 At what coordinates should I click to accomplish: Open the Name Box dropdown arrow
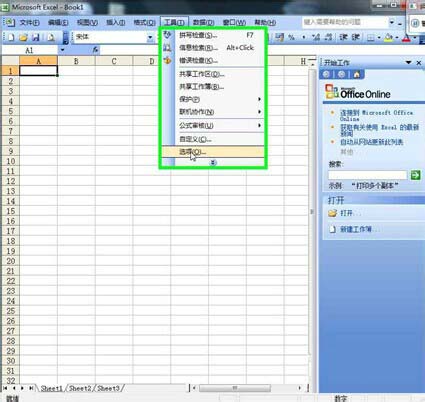[62, 50]
